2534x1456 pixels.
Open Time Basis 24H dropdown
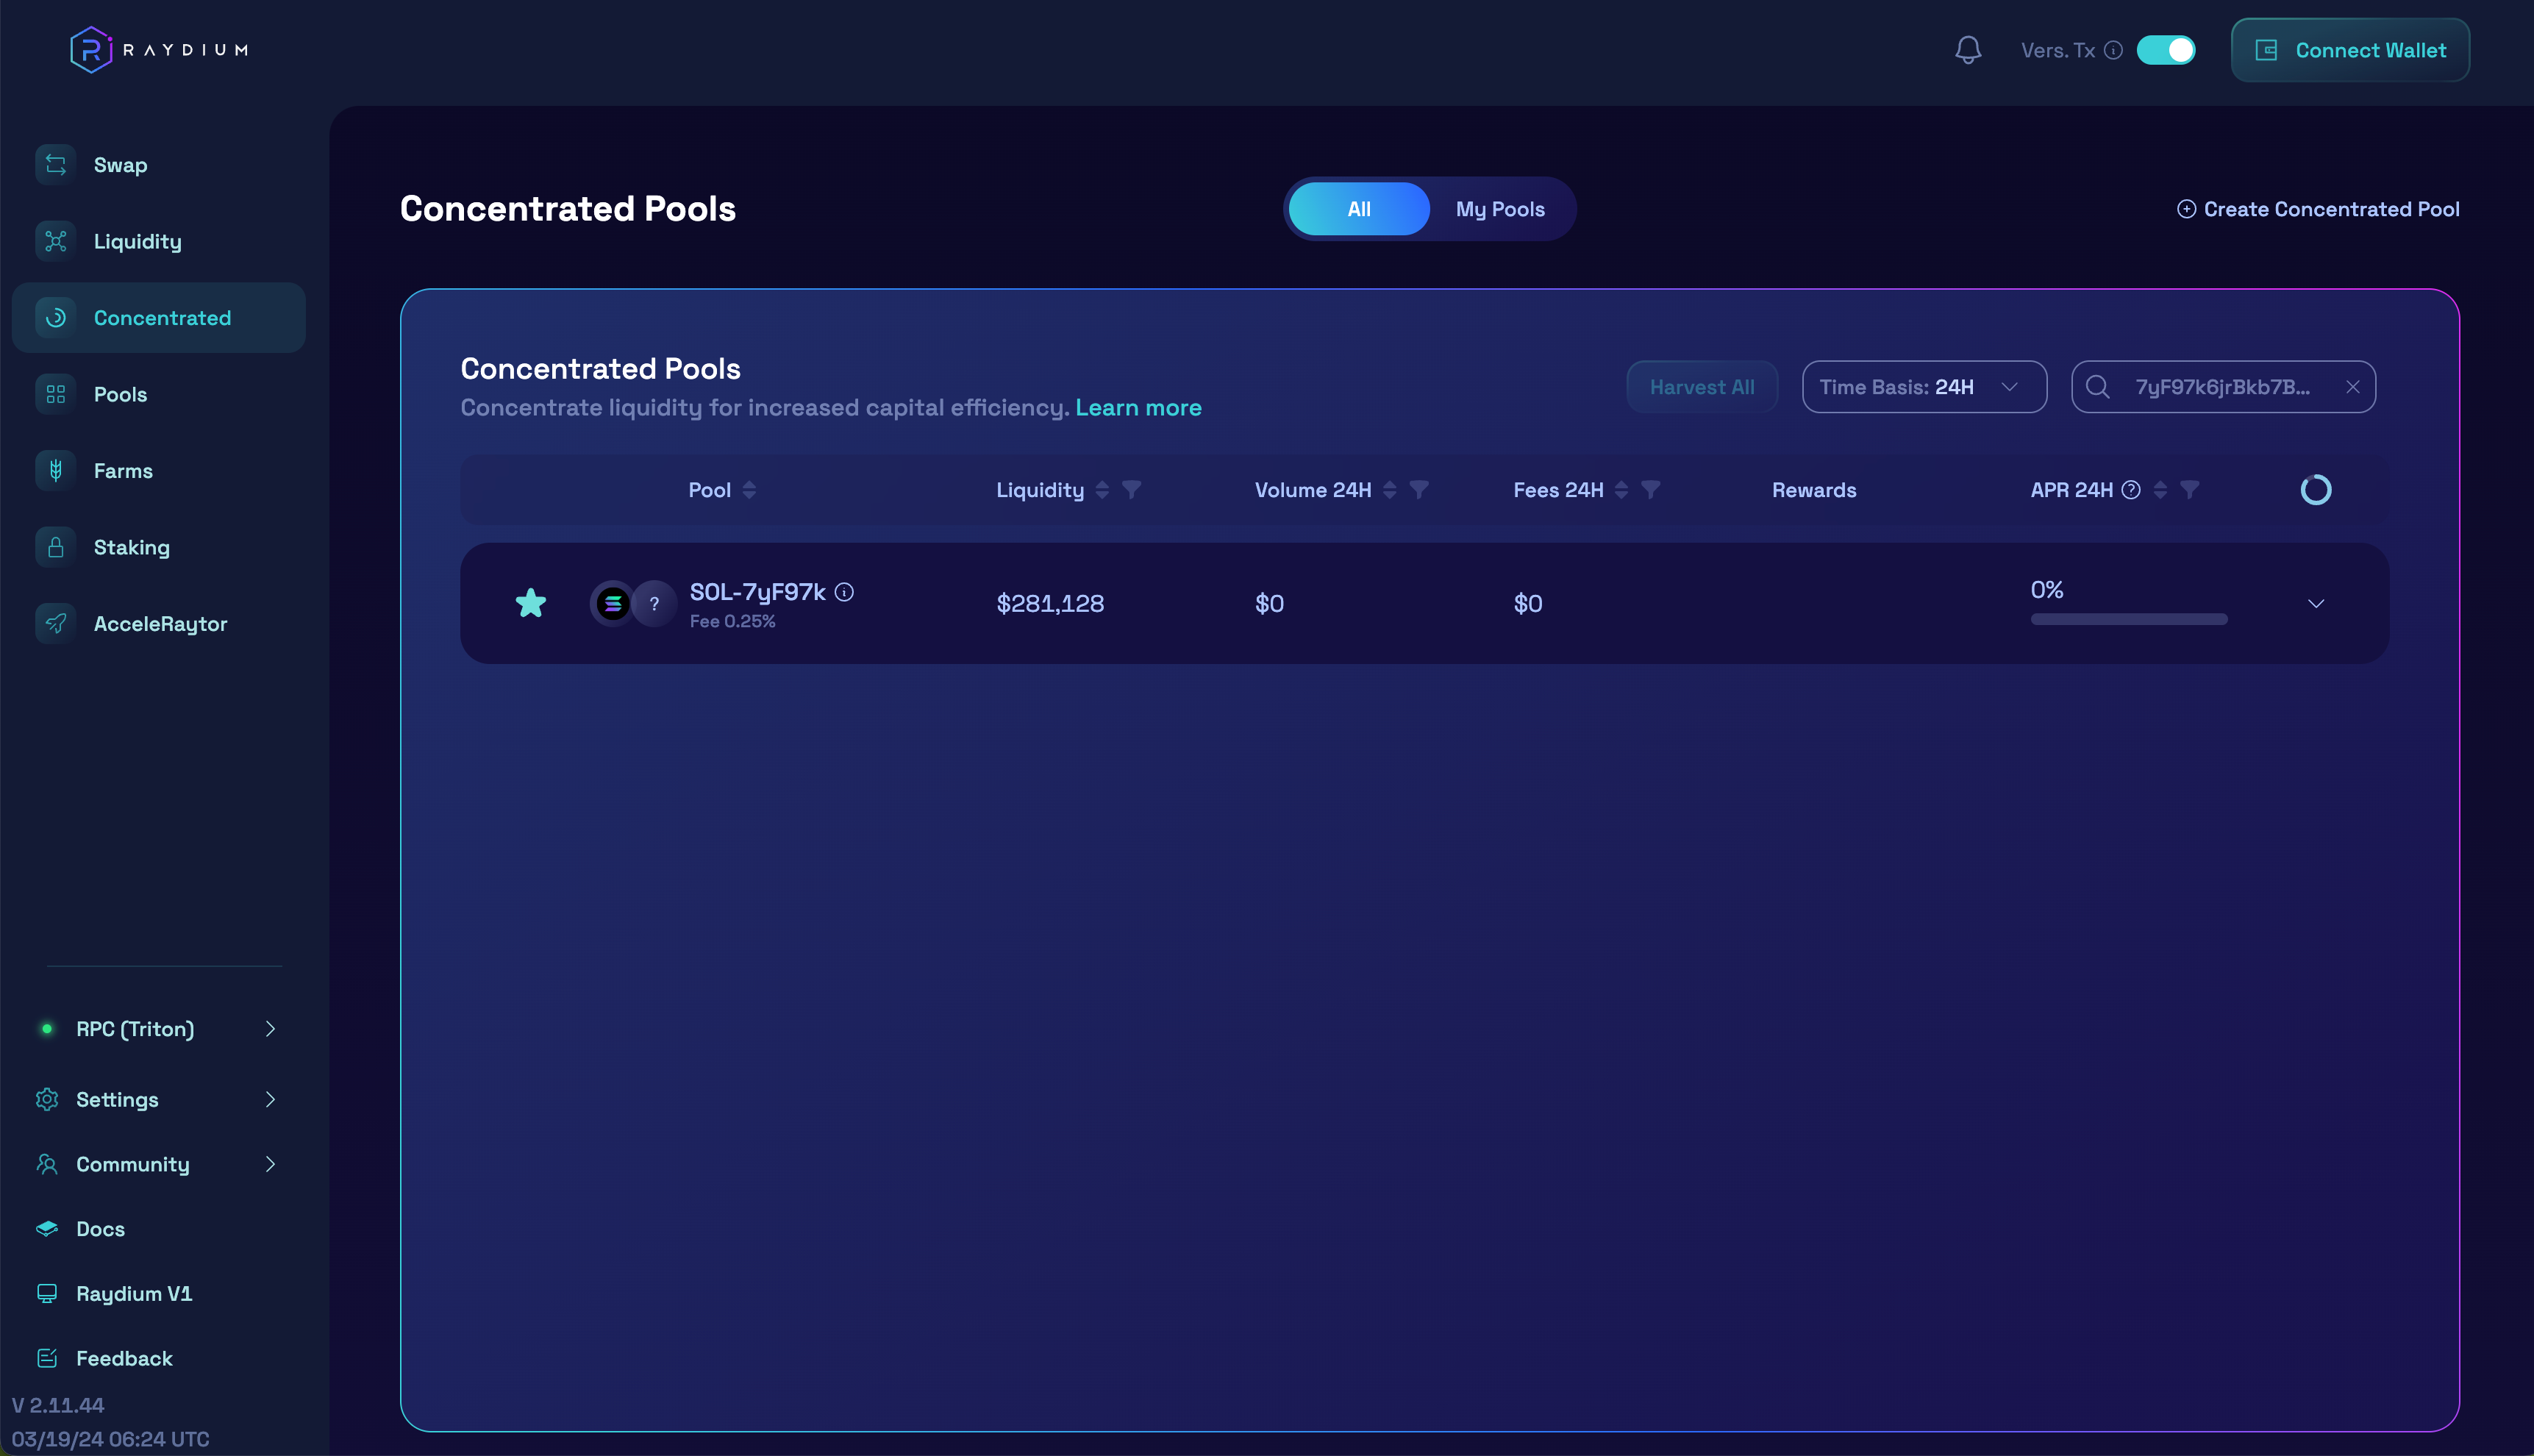tap(1923, 387)
